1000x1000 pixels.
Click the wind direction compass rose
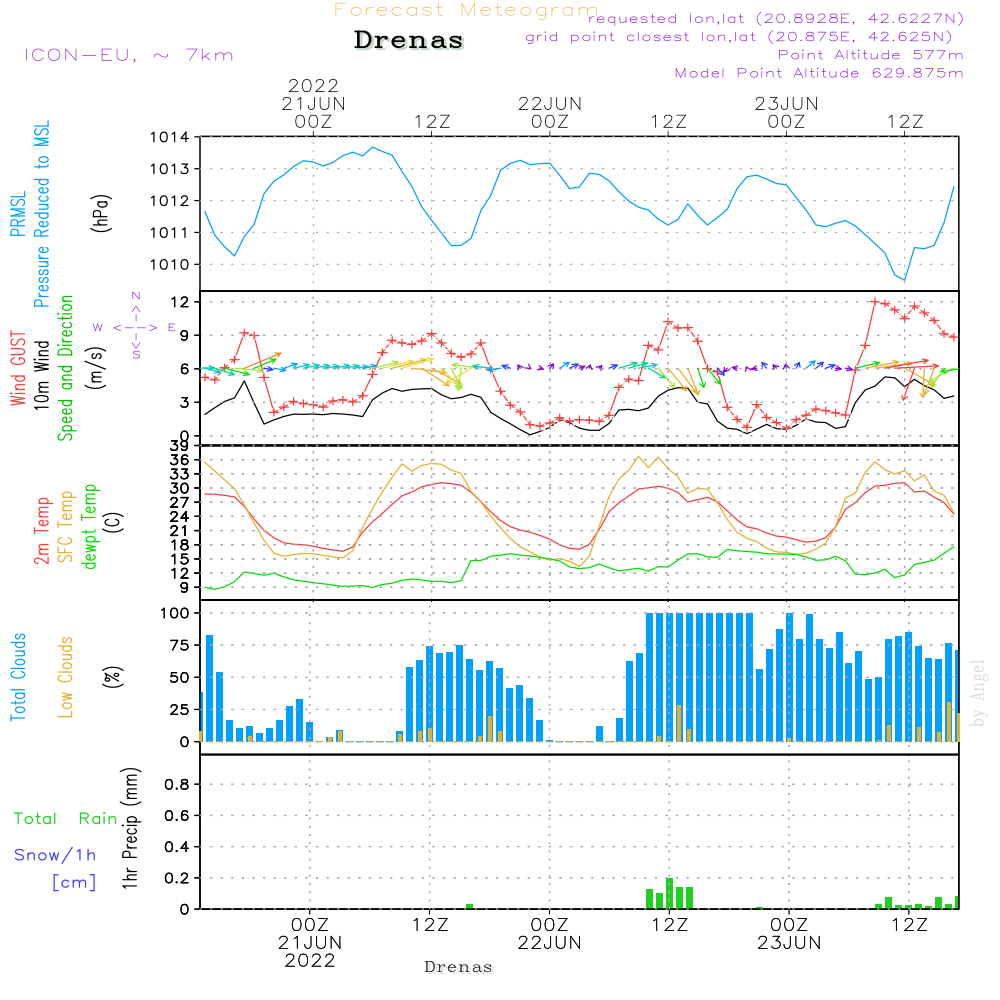[x=135, y=326]
